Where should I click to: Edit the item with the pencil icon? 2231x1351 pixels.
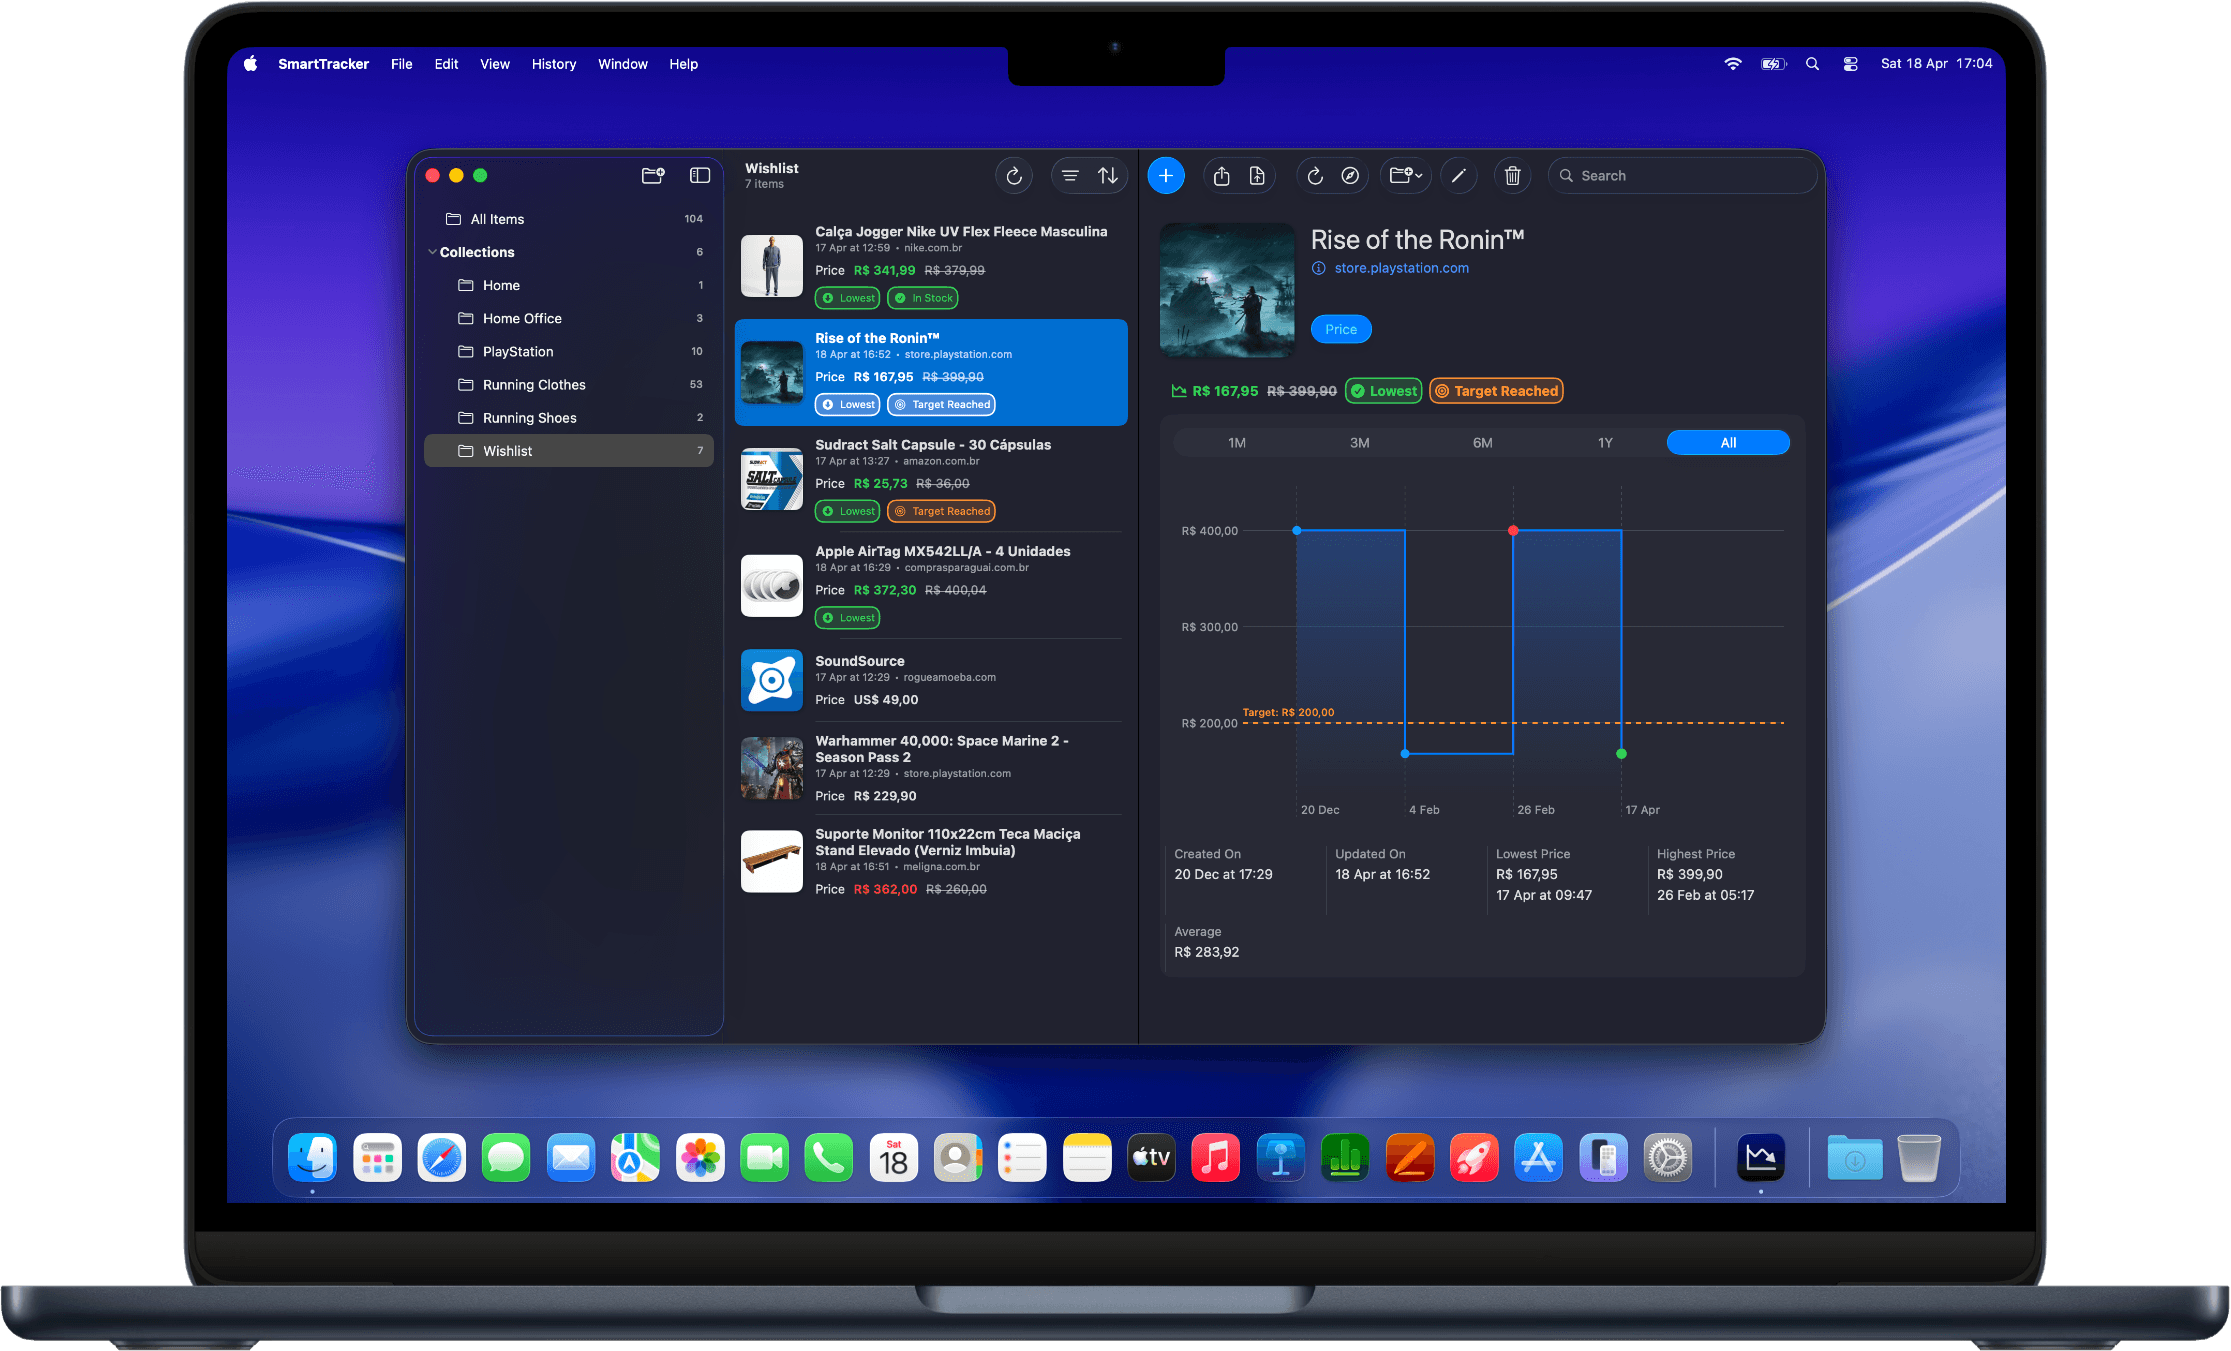click(x=1459, y=176)
